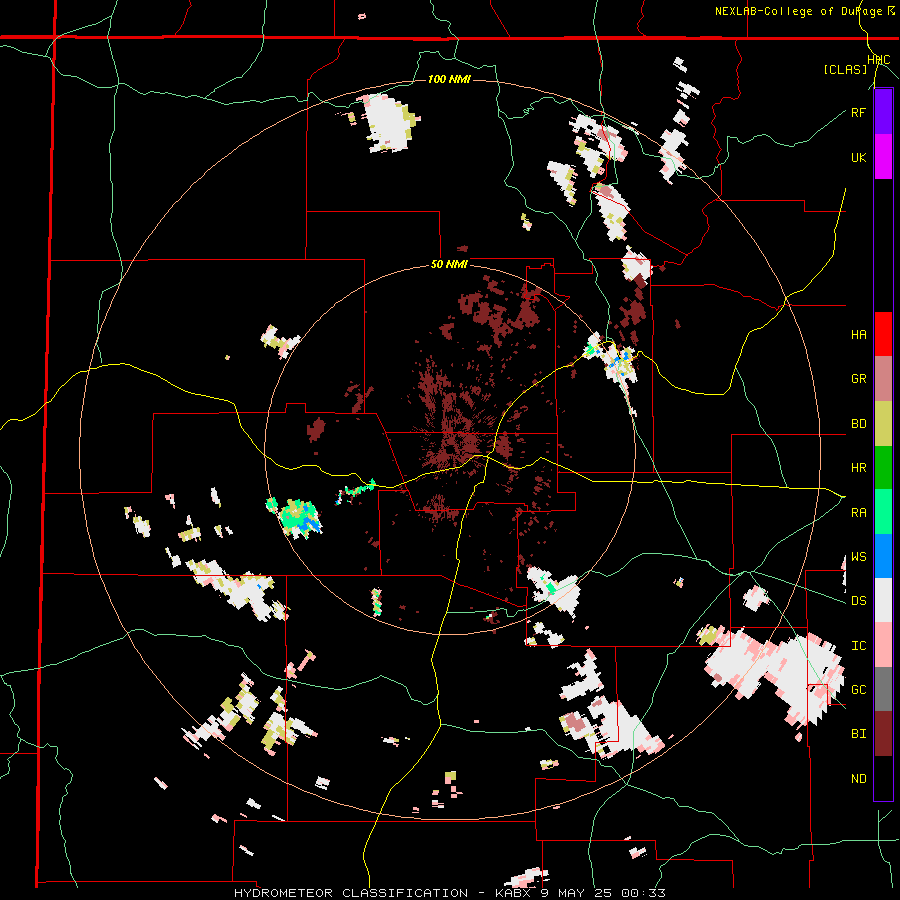
Task: Click the ND legend label
Action: click(858, 779)
